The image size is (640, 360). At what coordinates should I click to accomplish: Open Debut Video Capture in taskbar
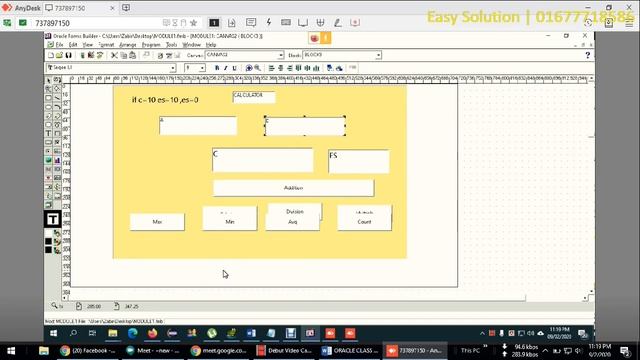pos(284,351)
